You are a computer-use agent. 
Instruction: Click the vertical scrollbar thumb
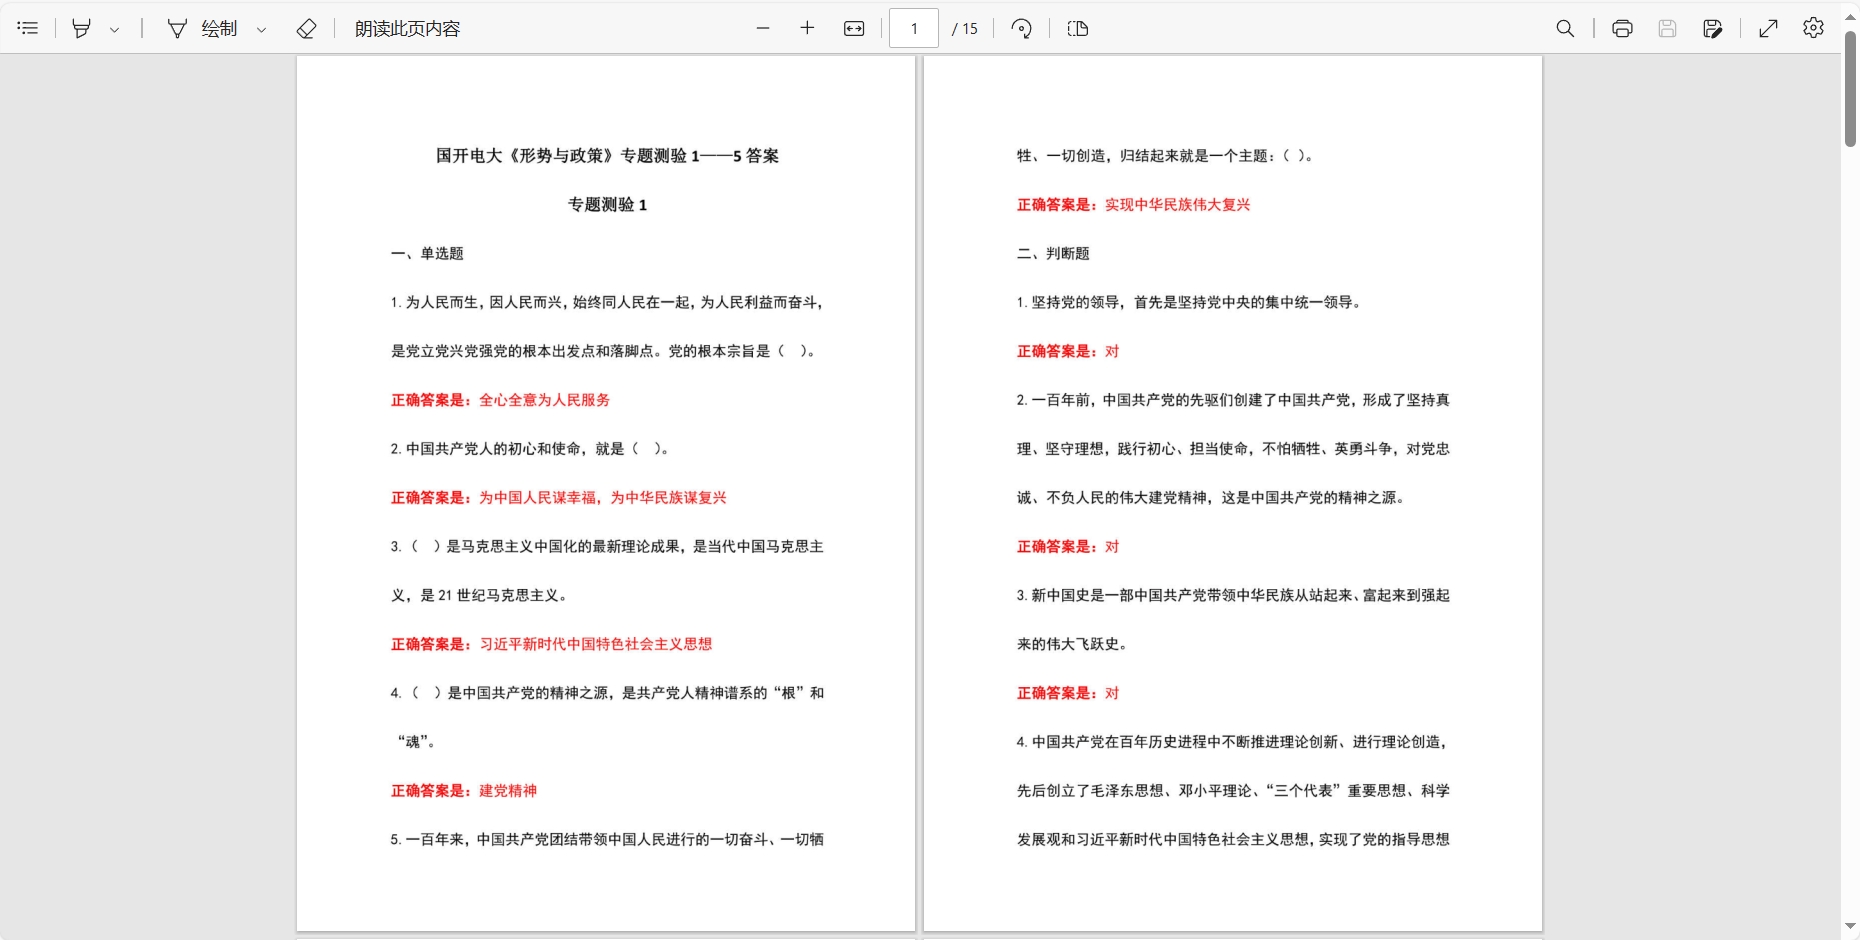[x=1850, y=89]
